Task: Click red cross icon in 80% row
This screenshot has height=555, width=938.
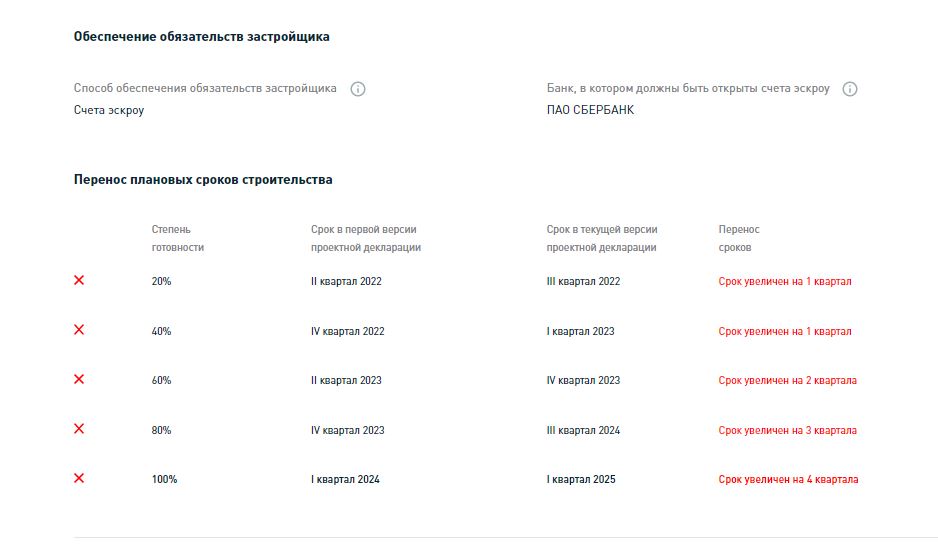Action: 79,429
